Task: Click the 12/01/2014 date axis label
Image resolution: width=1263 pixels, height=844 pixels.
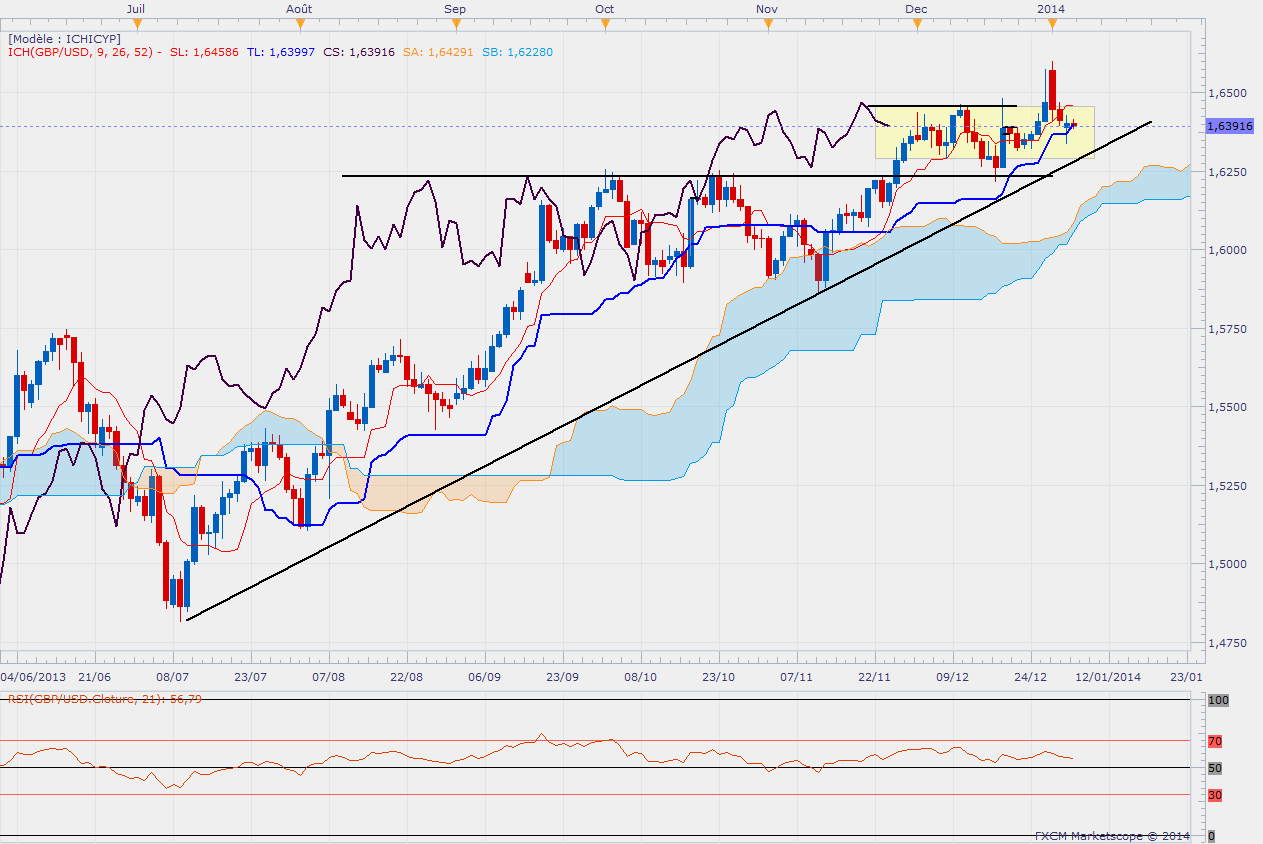Action: (1110, 677)
